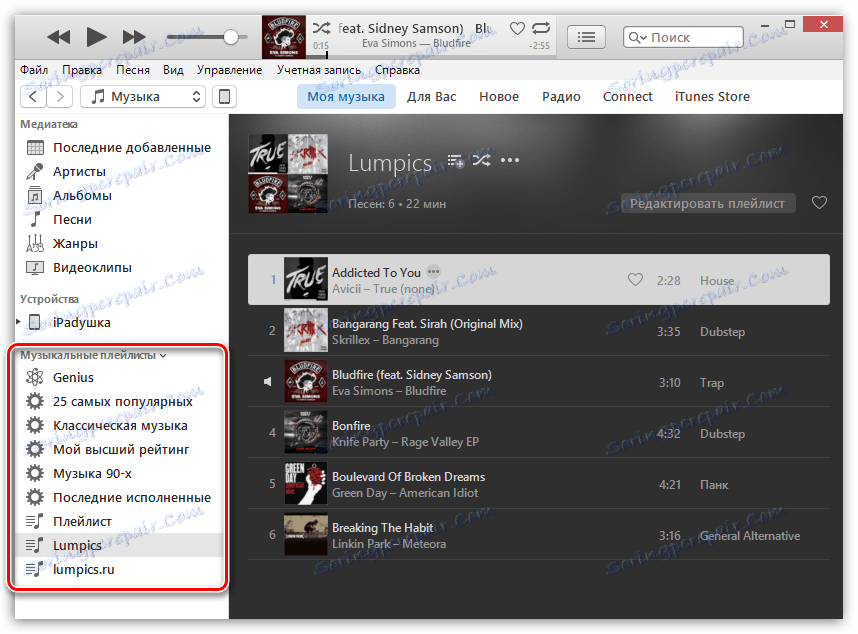Click the Поиск search field

pyautogui.click(x=683, y=37)
